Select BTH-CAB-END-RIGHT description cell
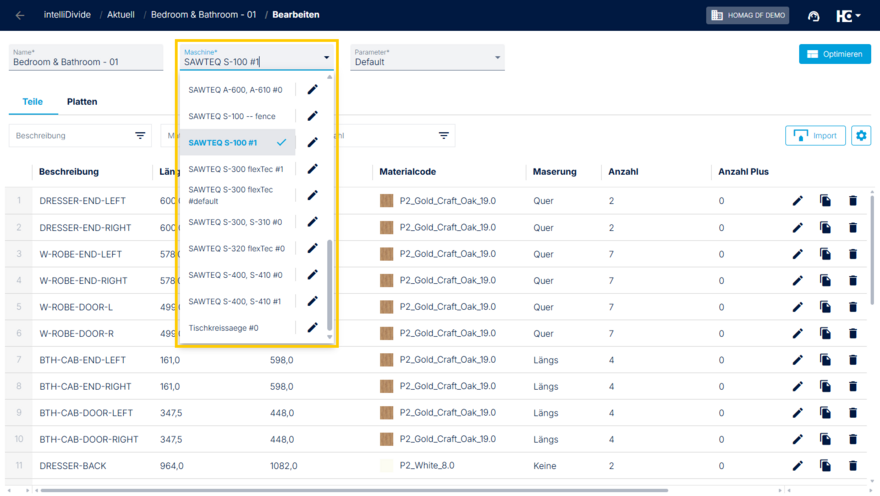Screen dimensions: 880x496 click(x=85, y=386)
